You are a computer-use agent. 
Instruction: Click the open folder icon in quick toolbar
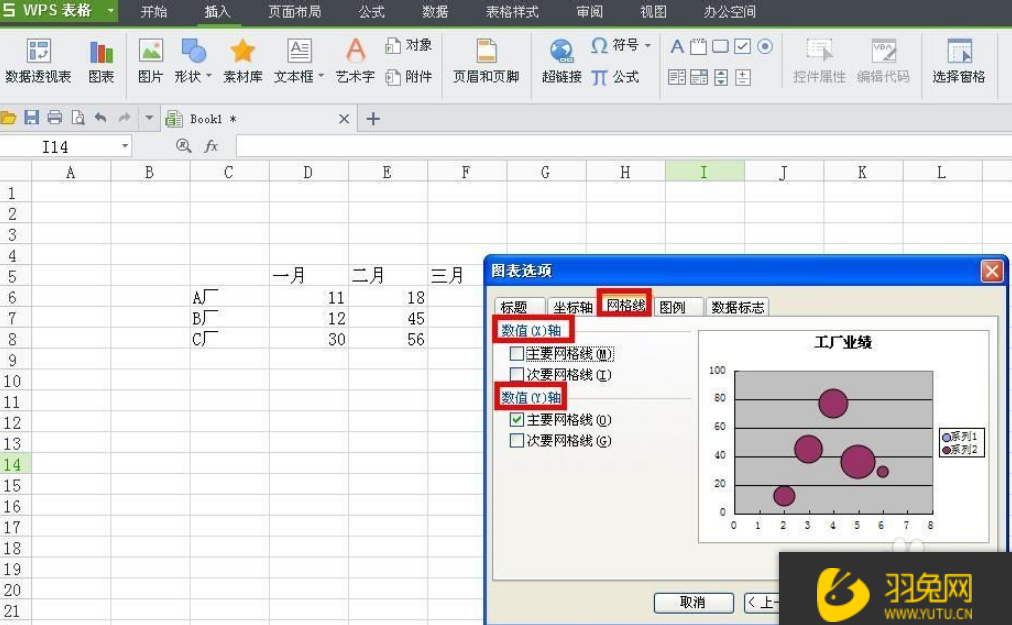tap(8, 118)
